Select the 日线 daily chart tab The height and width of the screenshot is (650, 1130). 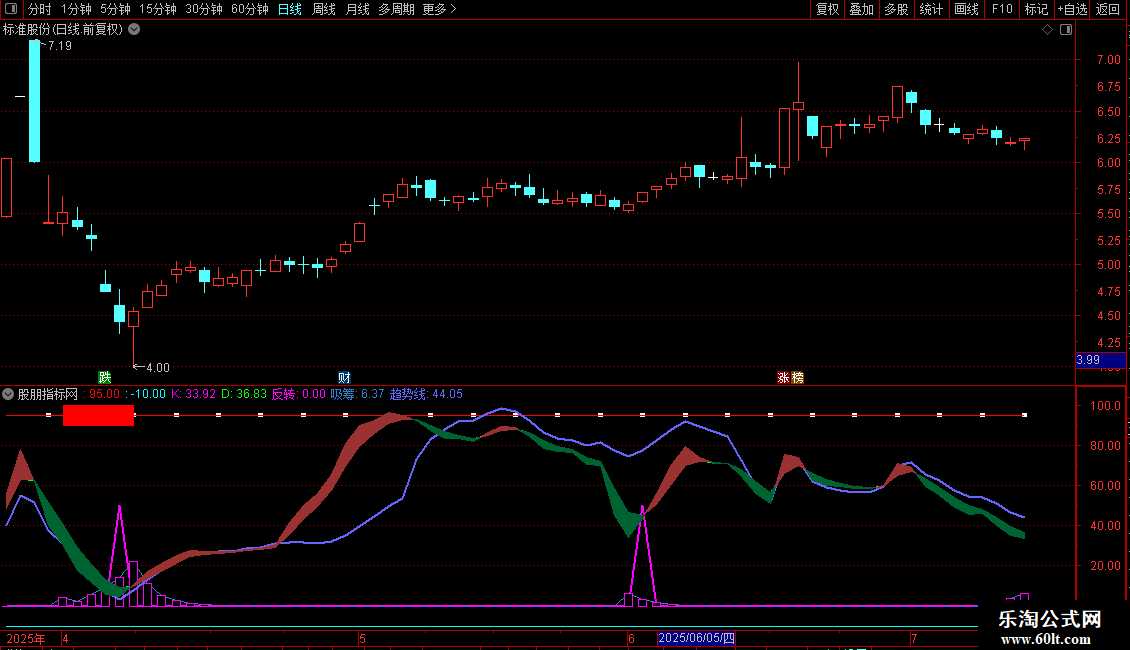290,9
